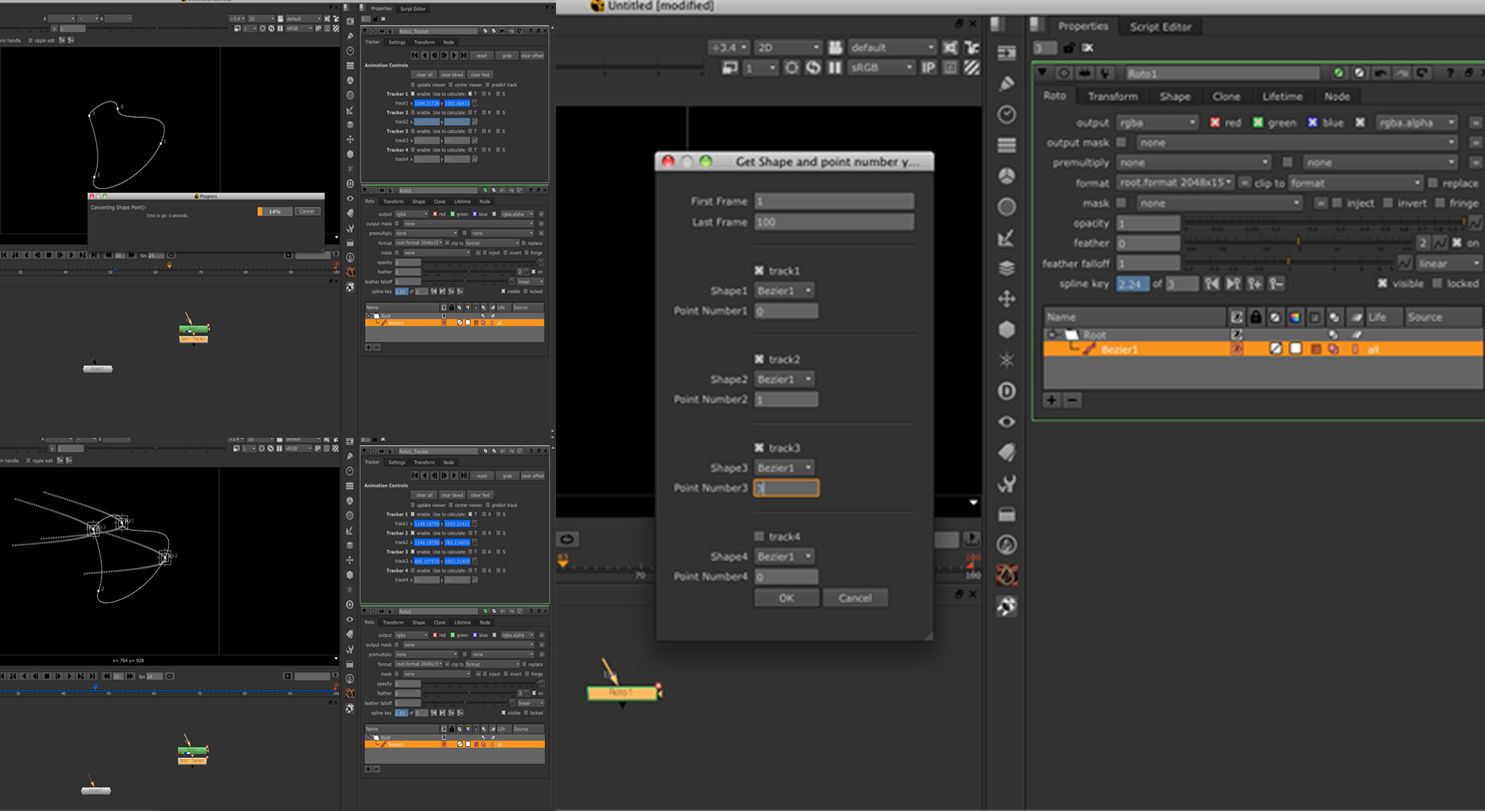The image size is (1485, 811).
Task: Open the Node tab of Roto1
Action: click(x=1337, y=97)
